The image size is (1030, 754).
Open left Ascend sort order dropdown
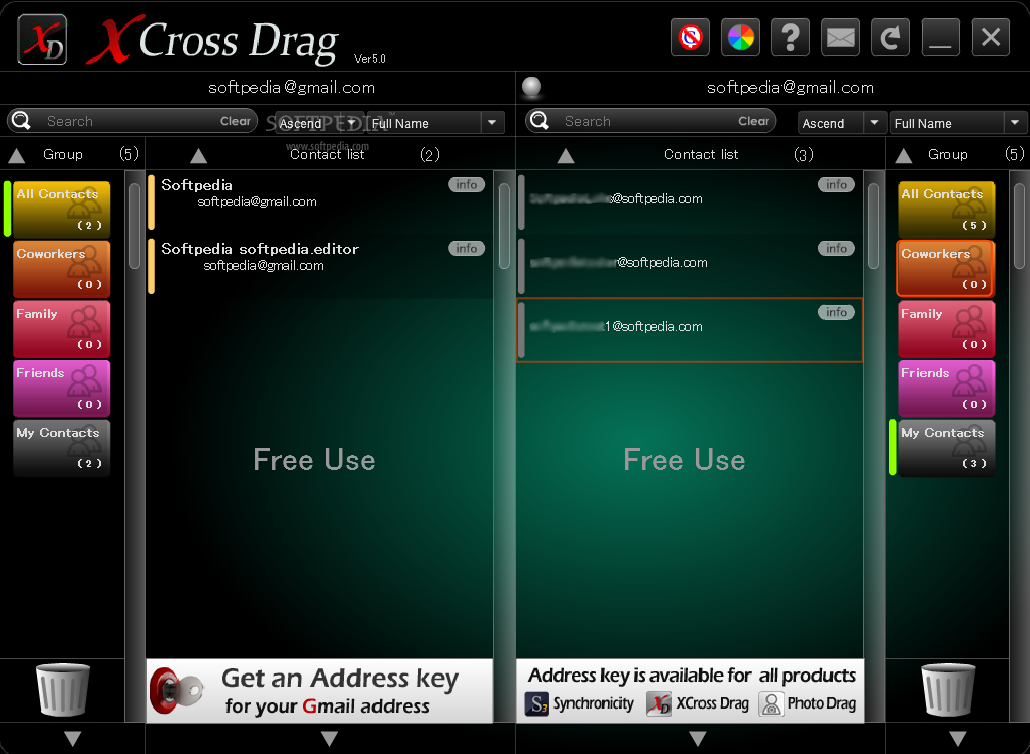319,123
